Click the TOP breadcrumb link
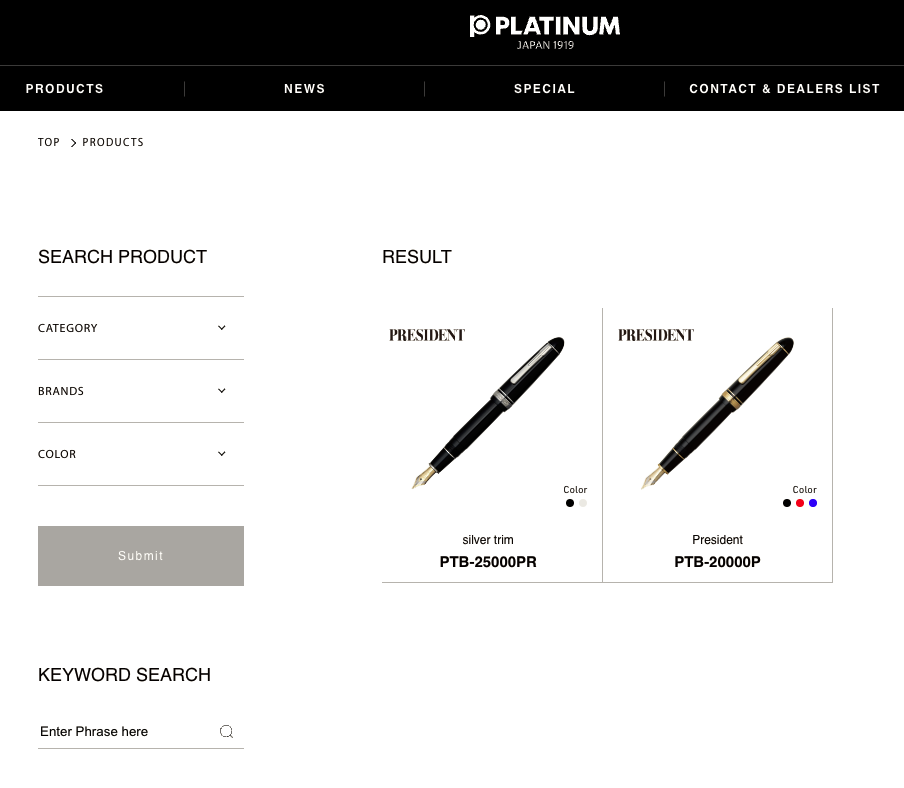This screenshot has width=904, height=788. 49,143
